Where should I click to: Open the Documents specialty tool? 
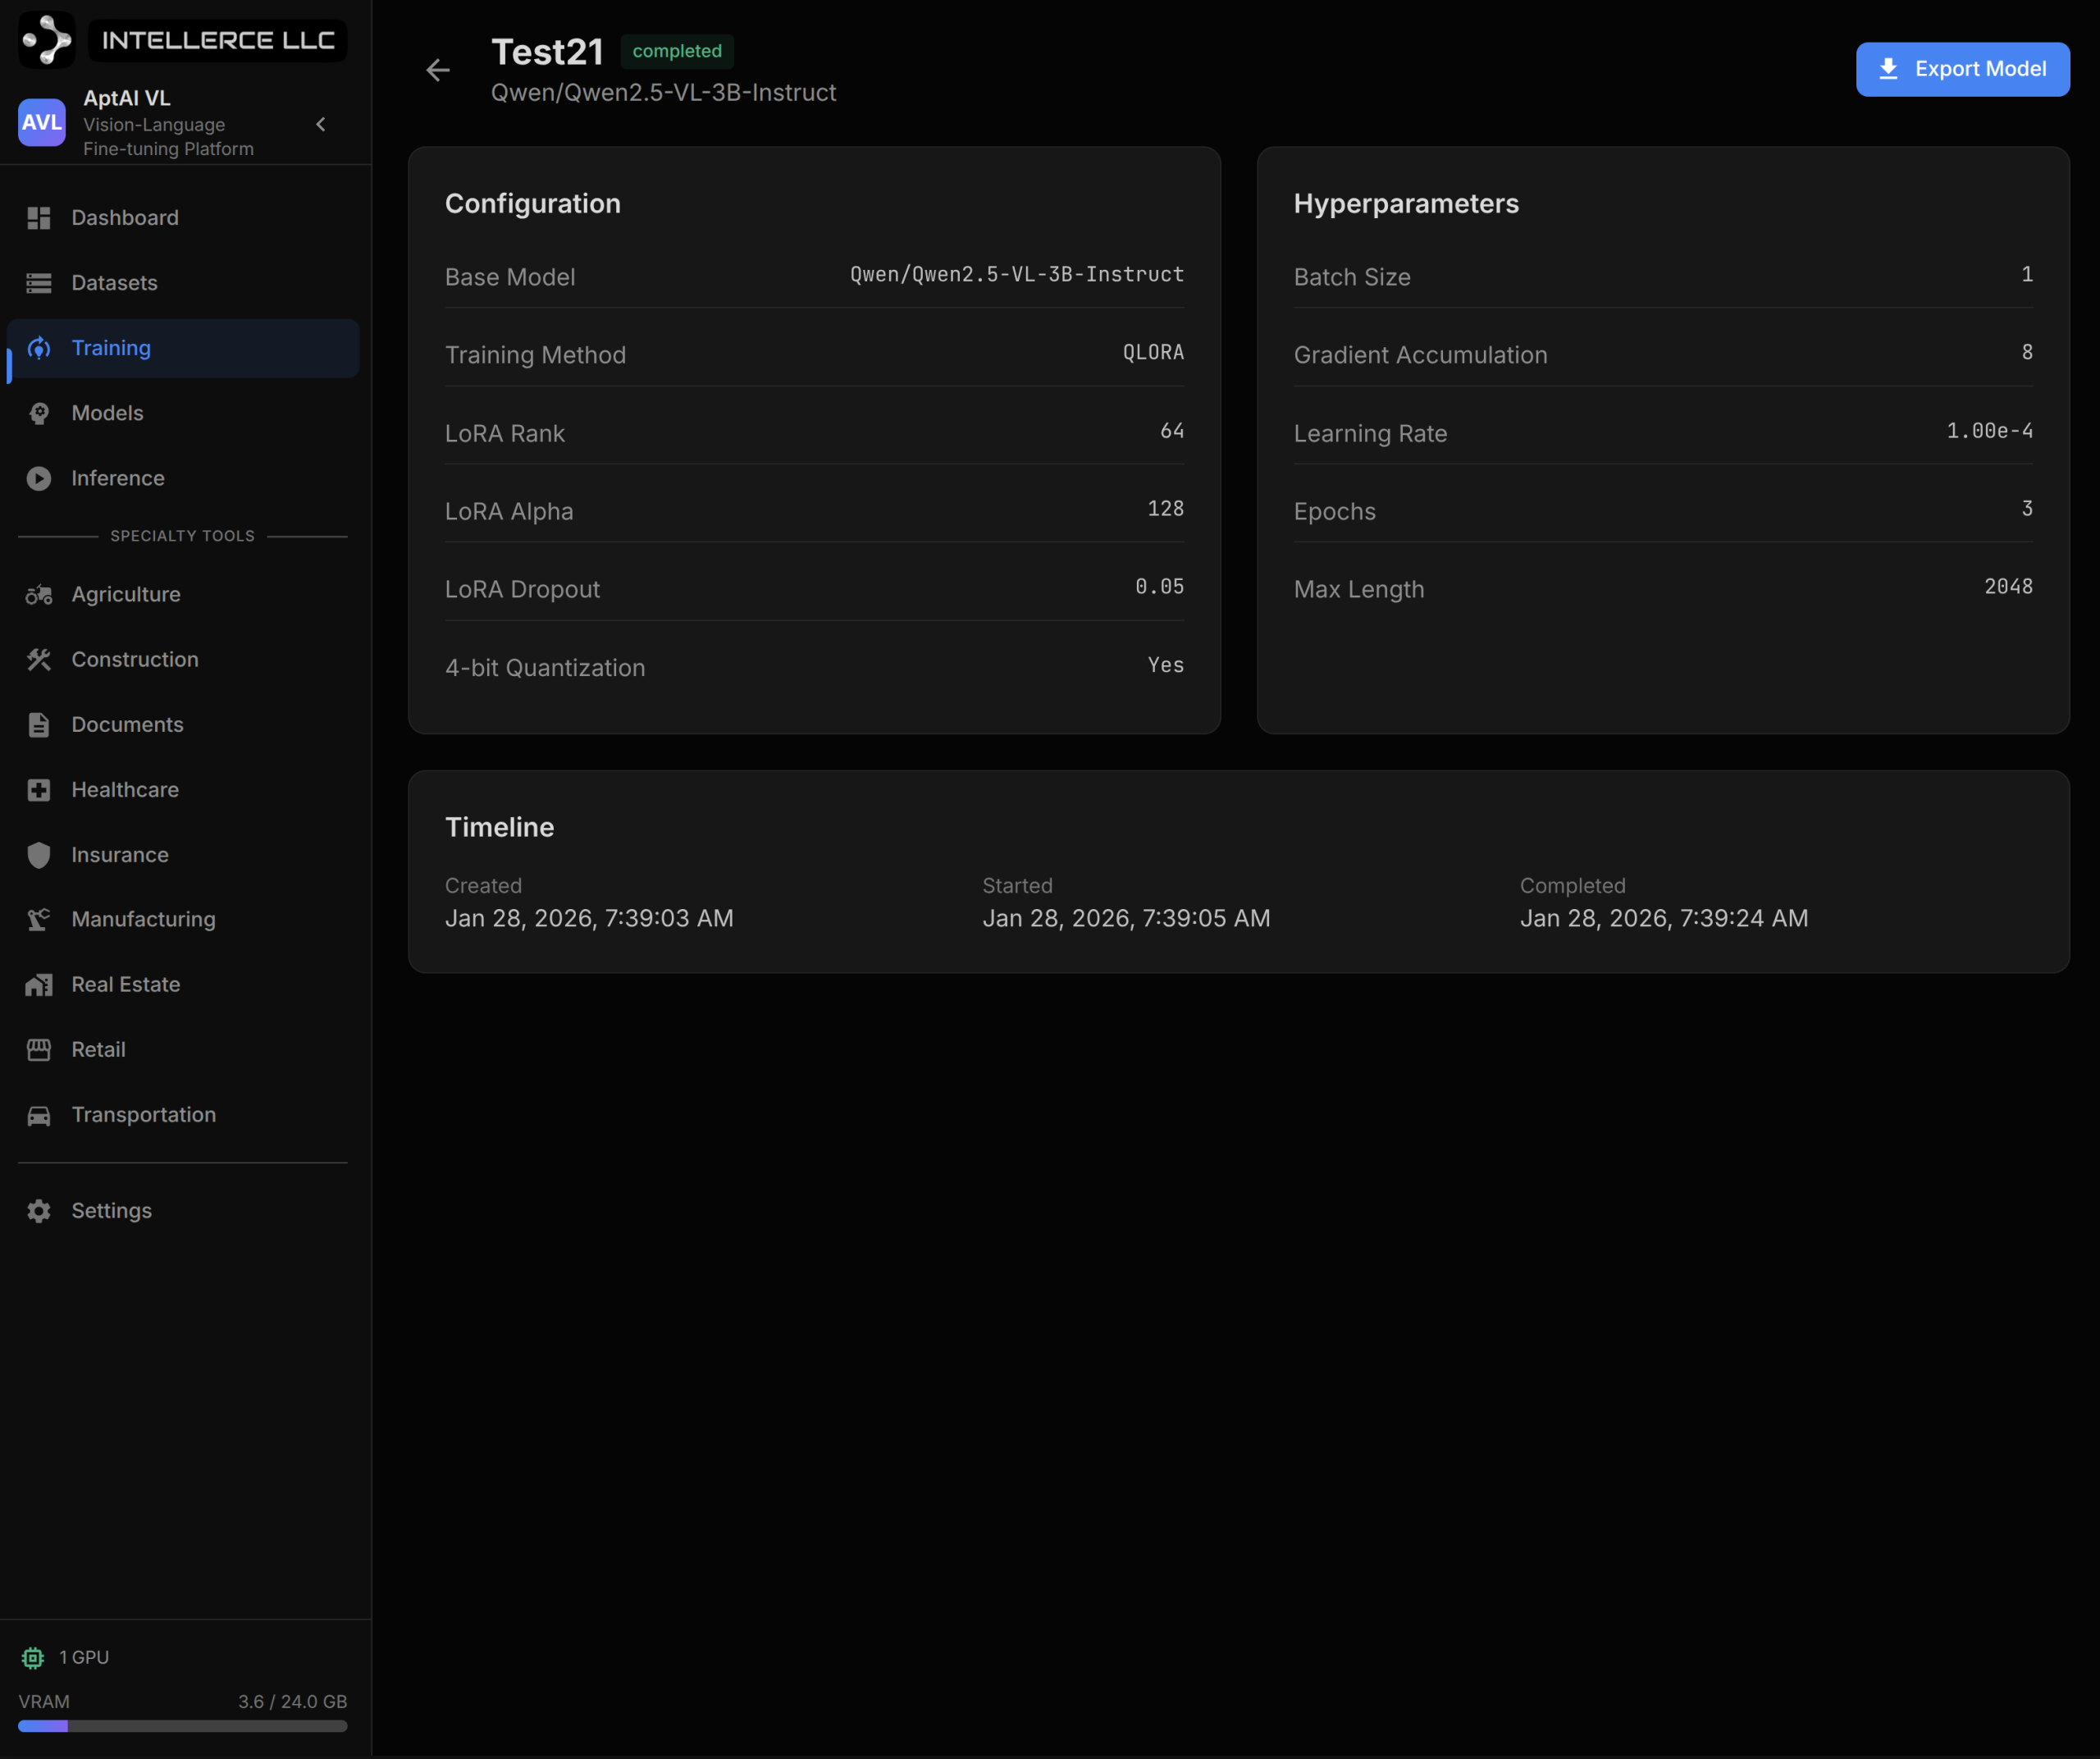[183, 725]
